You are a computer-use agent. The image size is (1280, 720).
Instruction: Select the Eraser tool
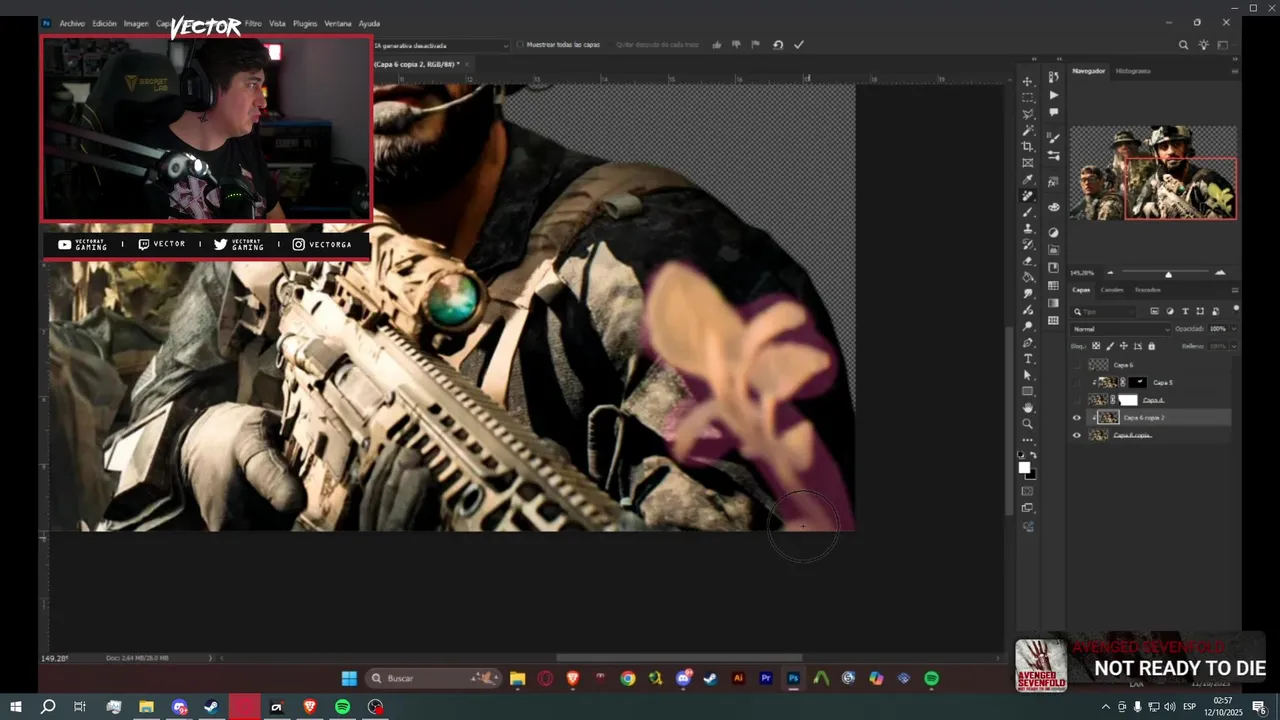[x=1028, y=261]
